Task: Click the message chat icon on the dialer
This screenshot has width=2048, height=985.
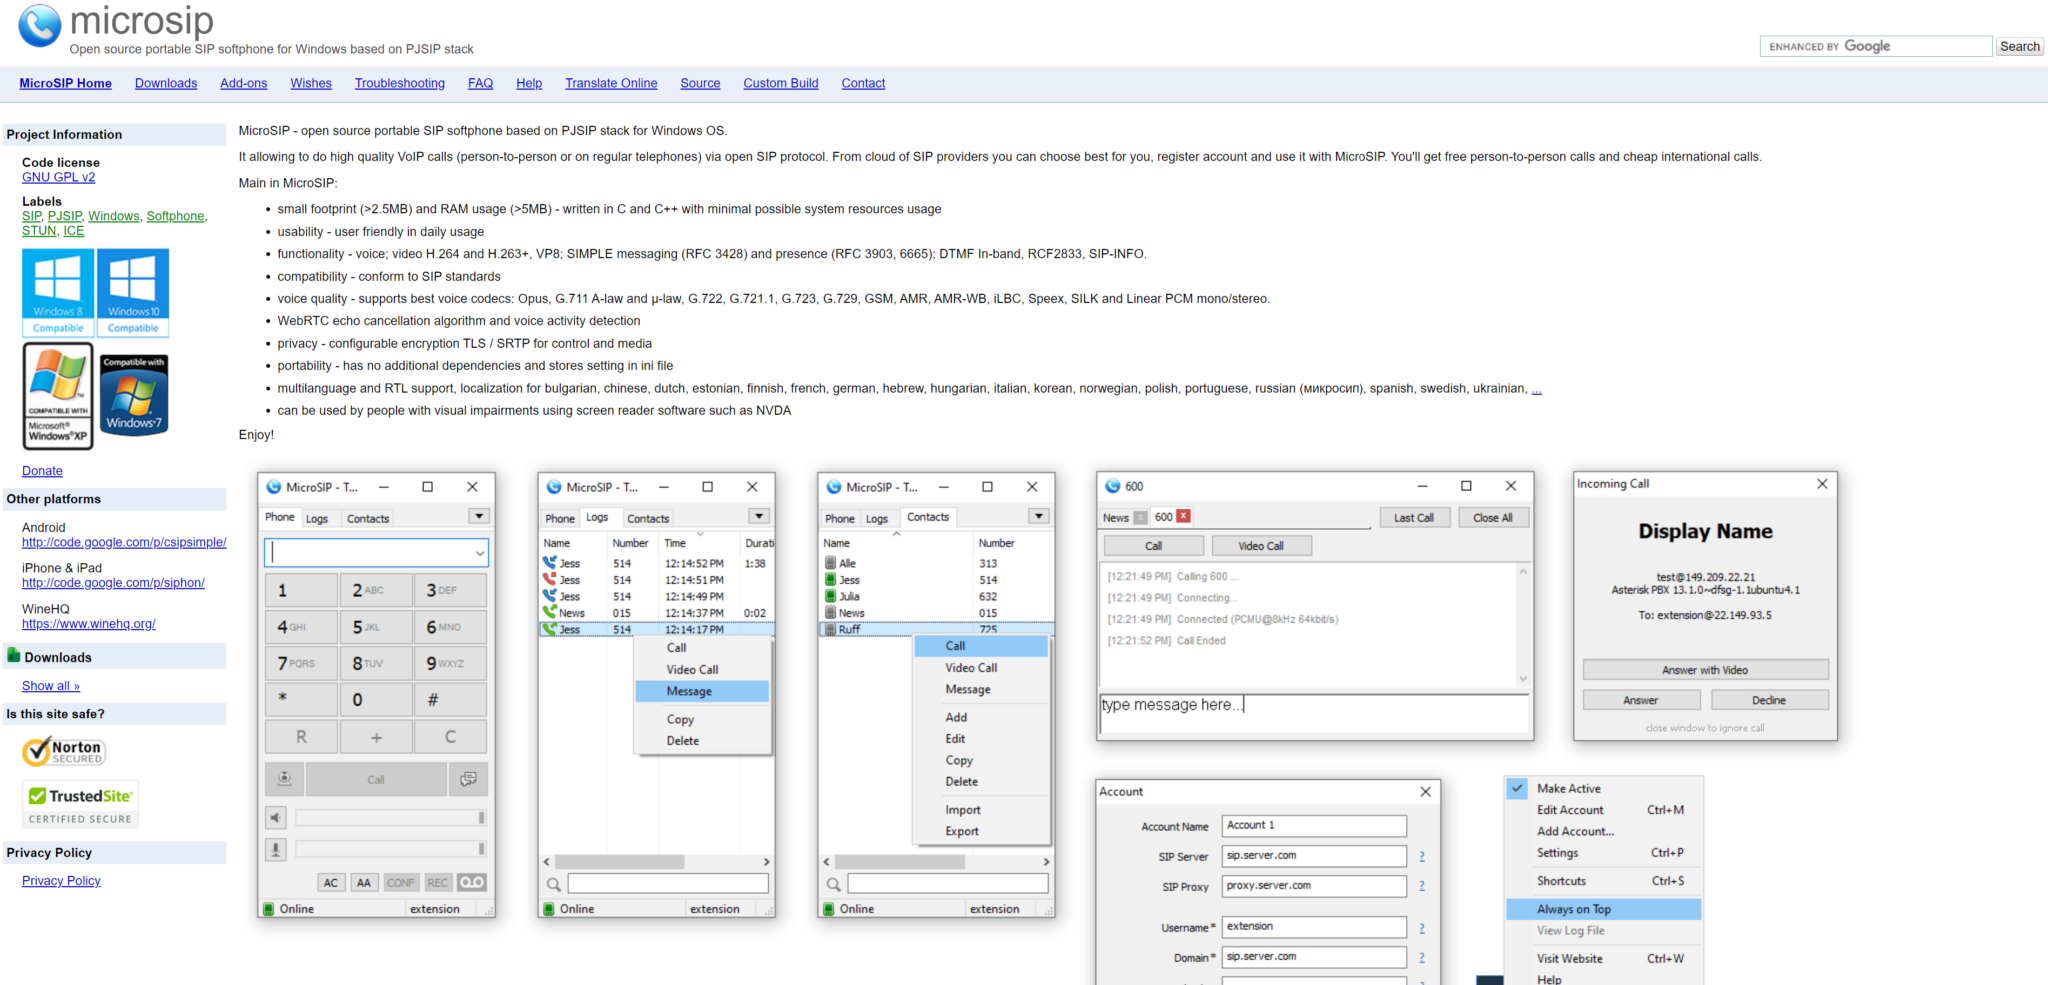Action: [x=468, y=779]
